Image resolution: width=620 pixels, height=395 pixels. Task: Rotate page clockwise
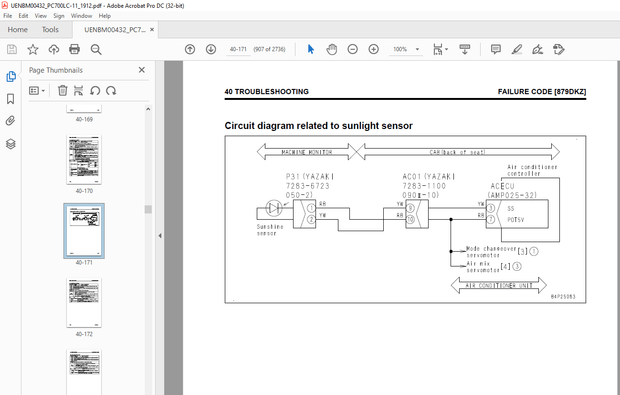[111, 91]
